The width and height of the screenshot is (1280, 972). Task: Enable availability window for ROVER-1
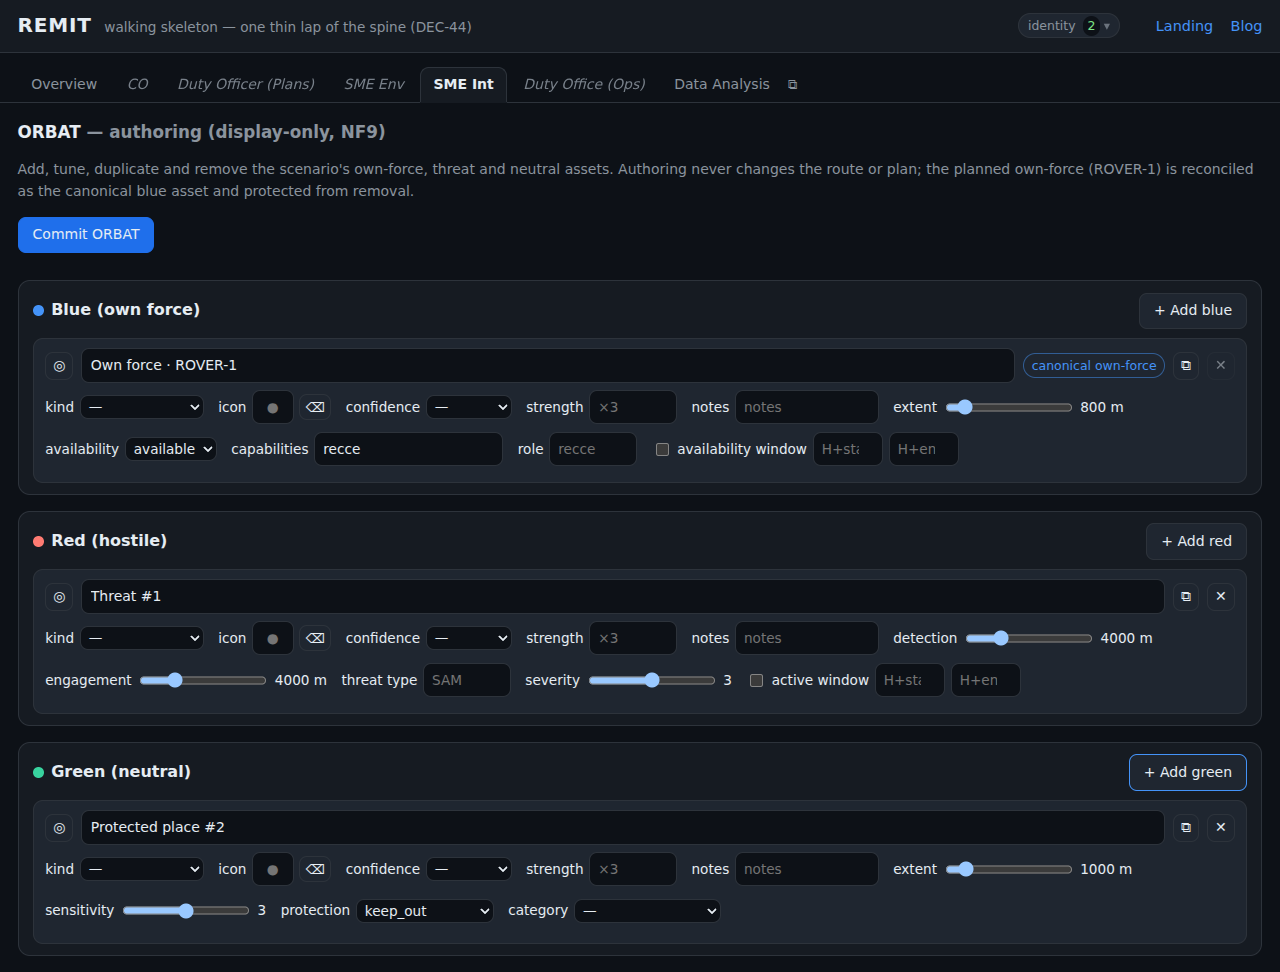coord(662,450)
